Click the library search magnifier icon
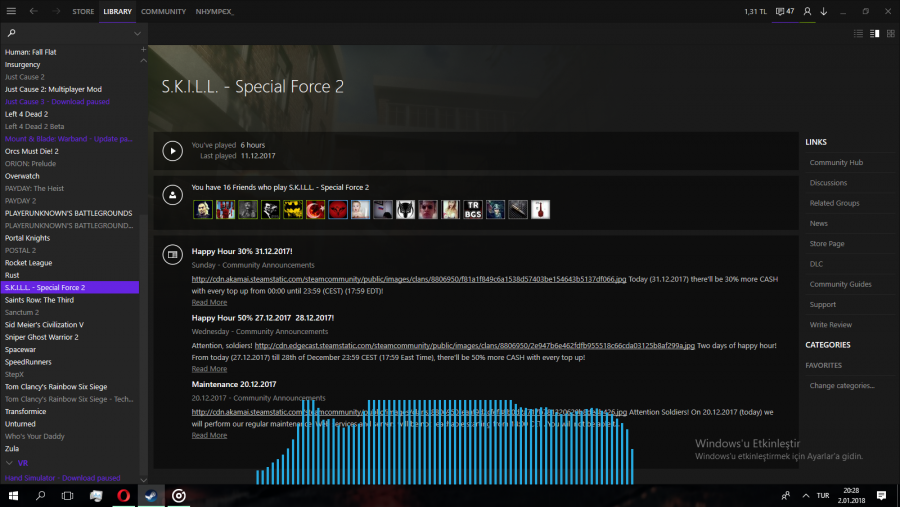 point(11,33)
